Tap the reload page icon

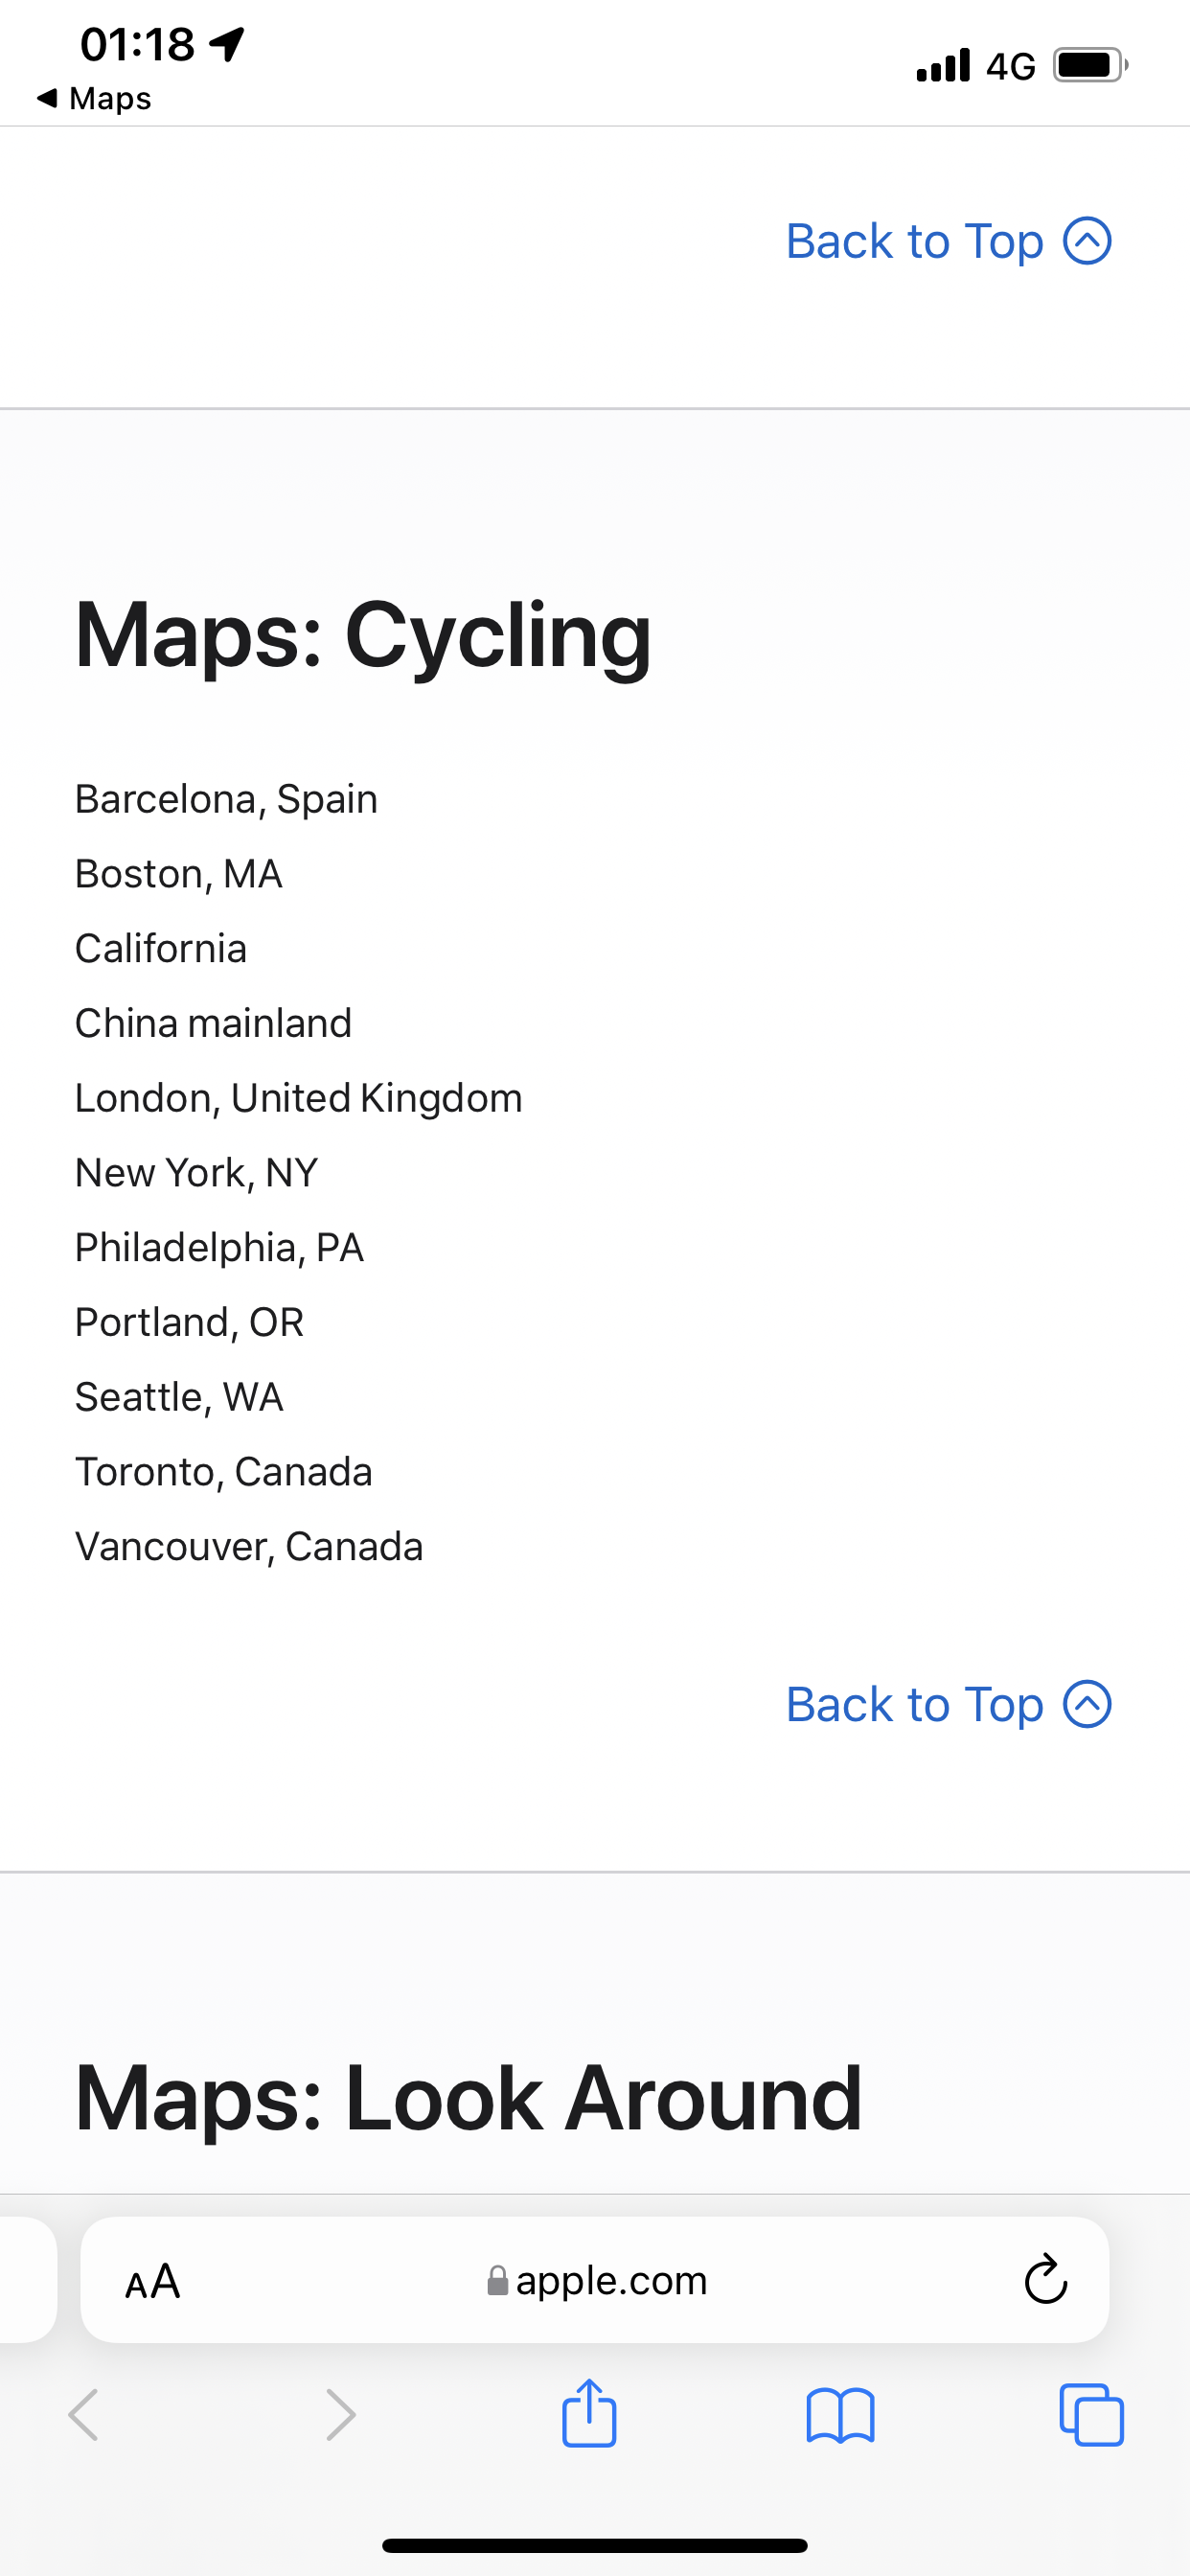click(x=1046, y=2279)
